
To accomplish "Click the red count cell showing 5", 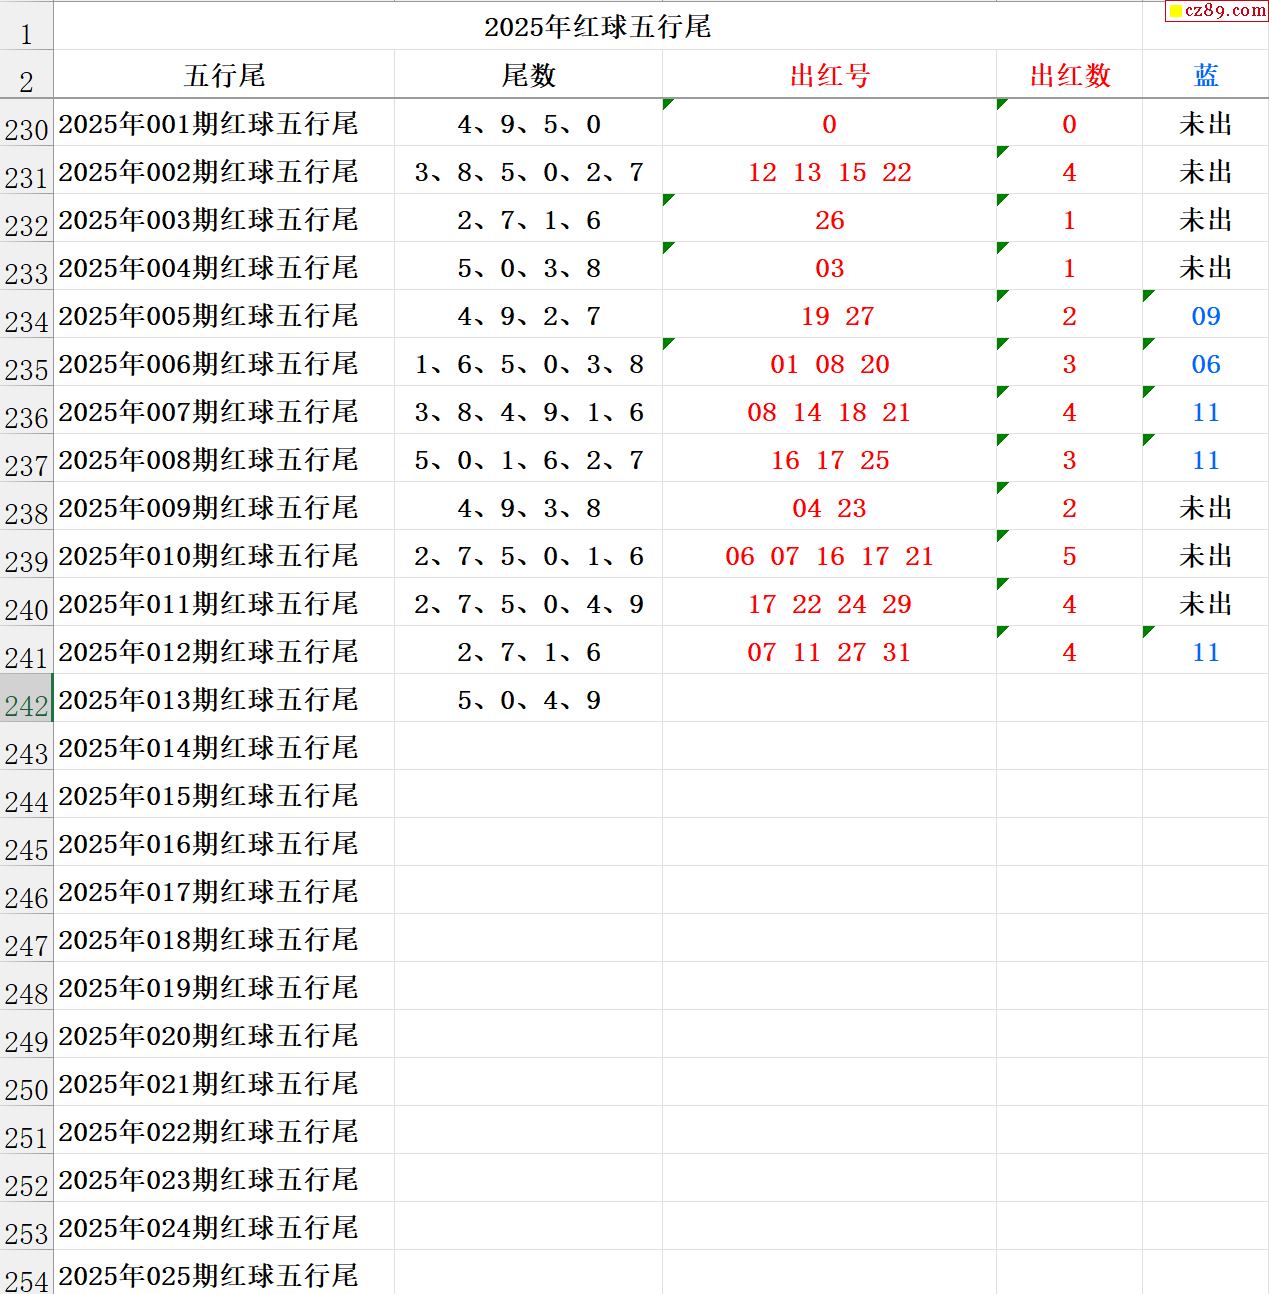I will pyautogui.click(x=1069, y=556).
